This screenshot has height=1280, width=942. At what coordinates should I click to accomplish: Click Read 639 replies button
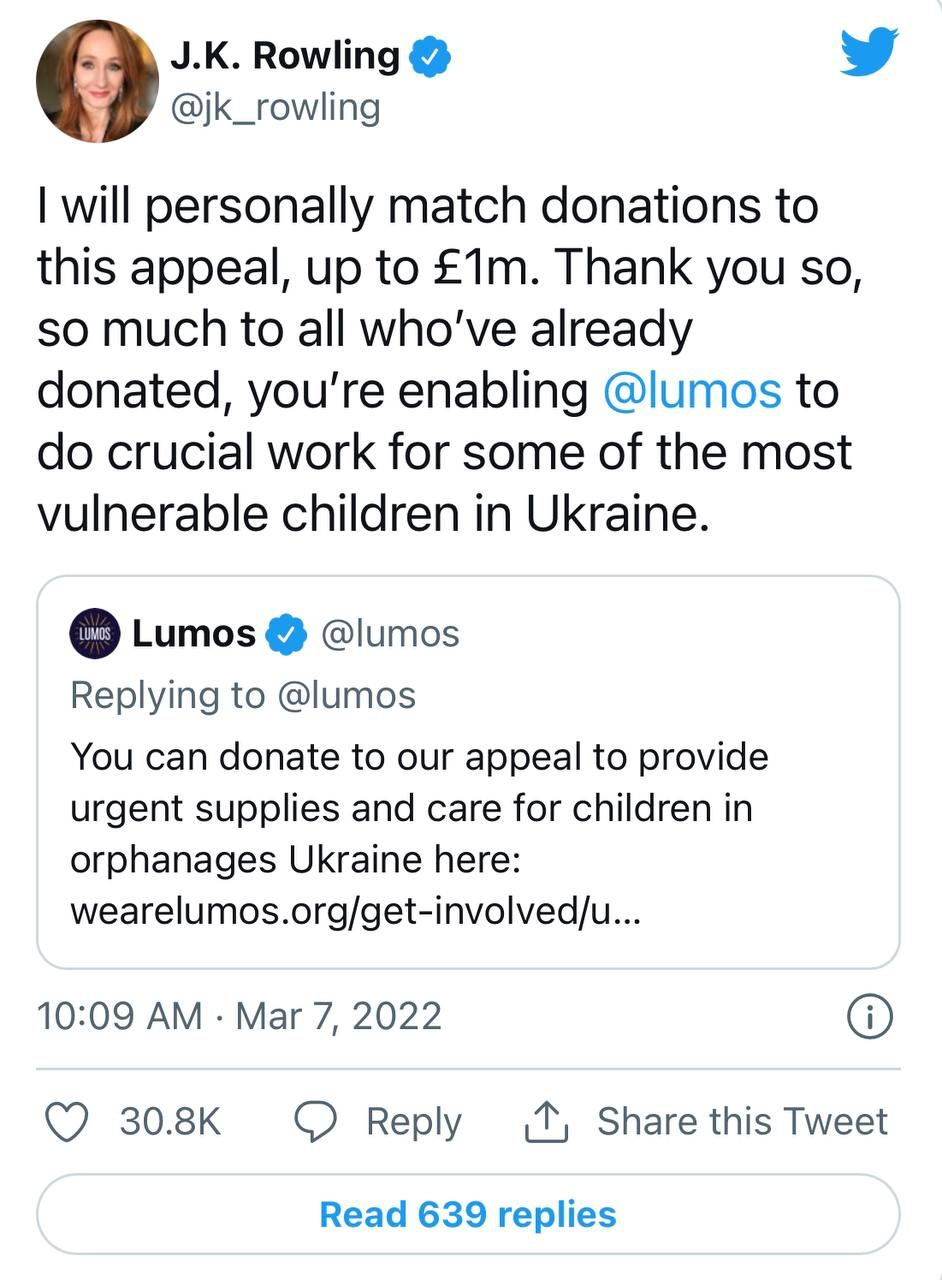(x=468, y=1214)
